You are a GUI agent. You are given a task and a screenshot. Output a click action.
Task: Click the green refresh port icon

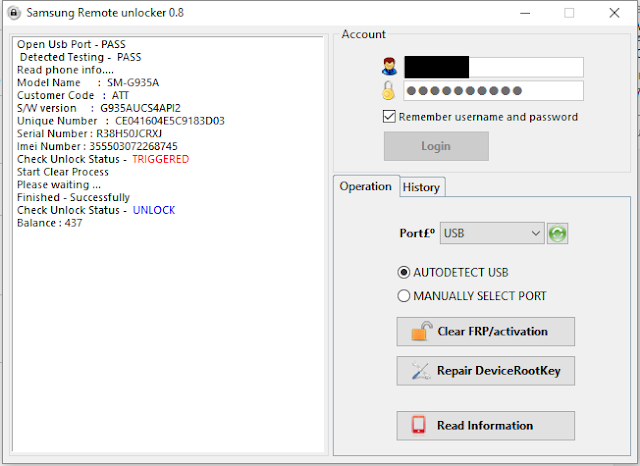click(557, 233)
